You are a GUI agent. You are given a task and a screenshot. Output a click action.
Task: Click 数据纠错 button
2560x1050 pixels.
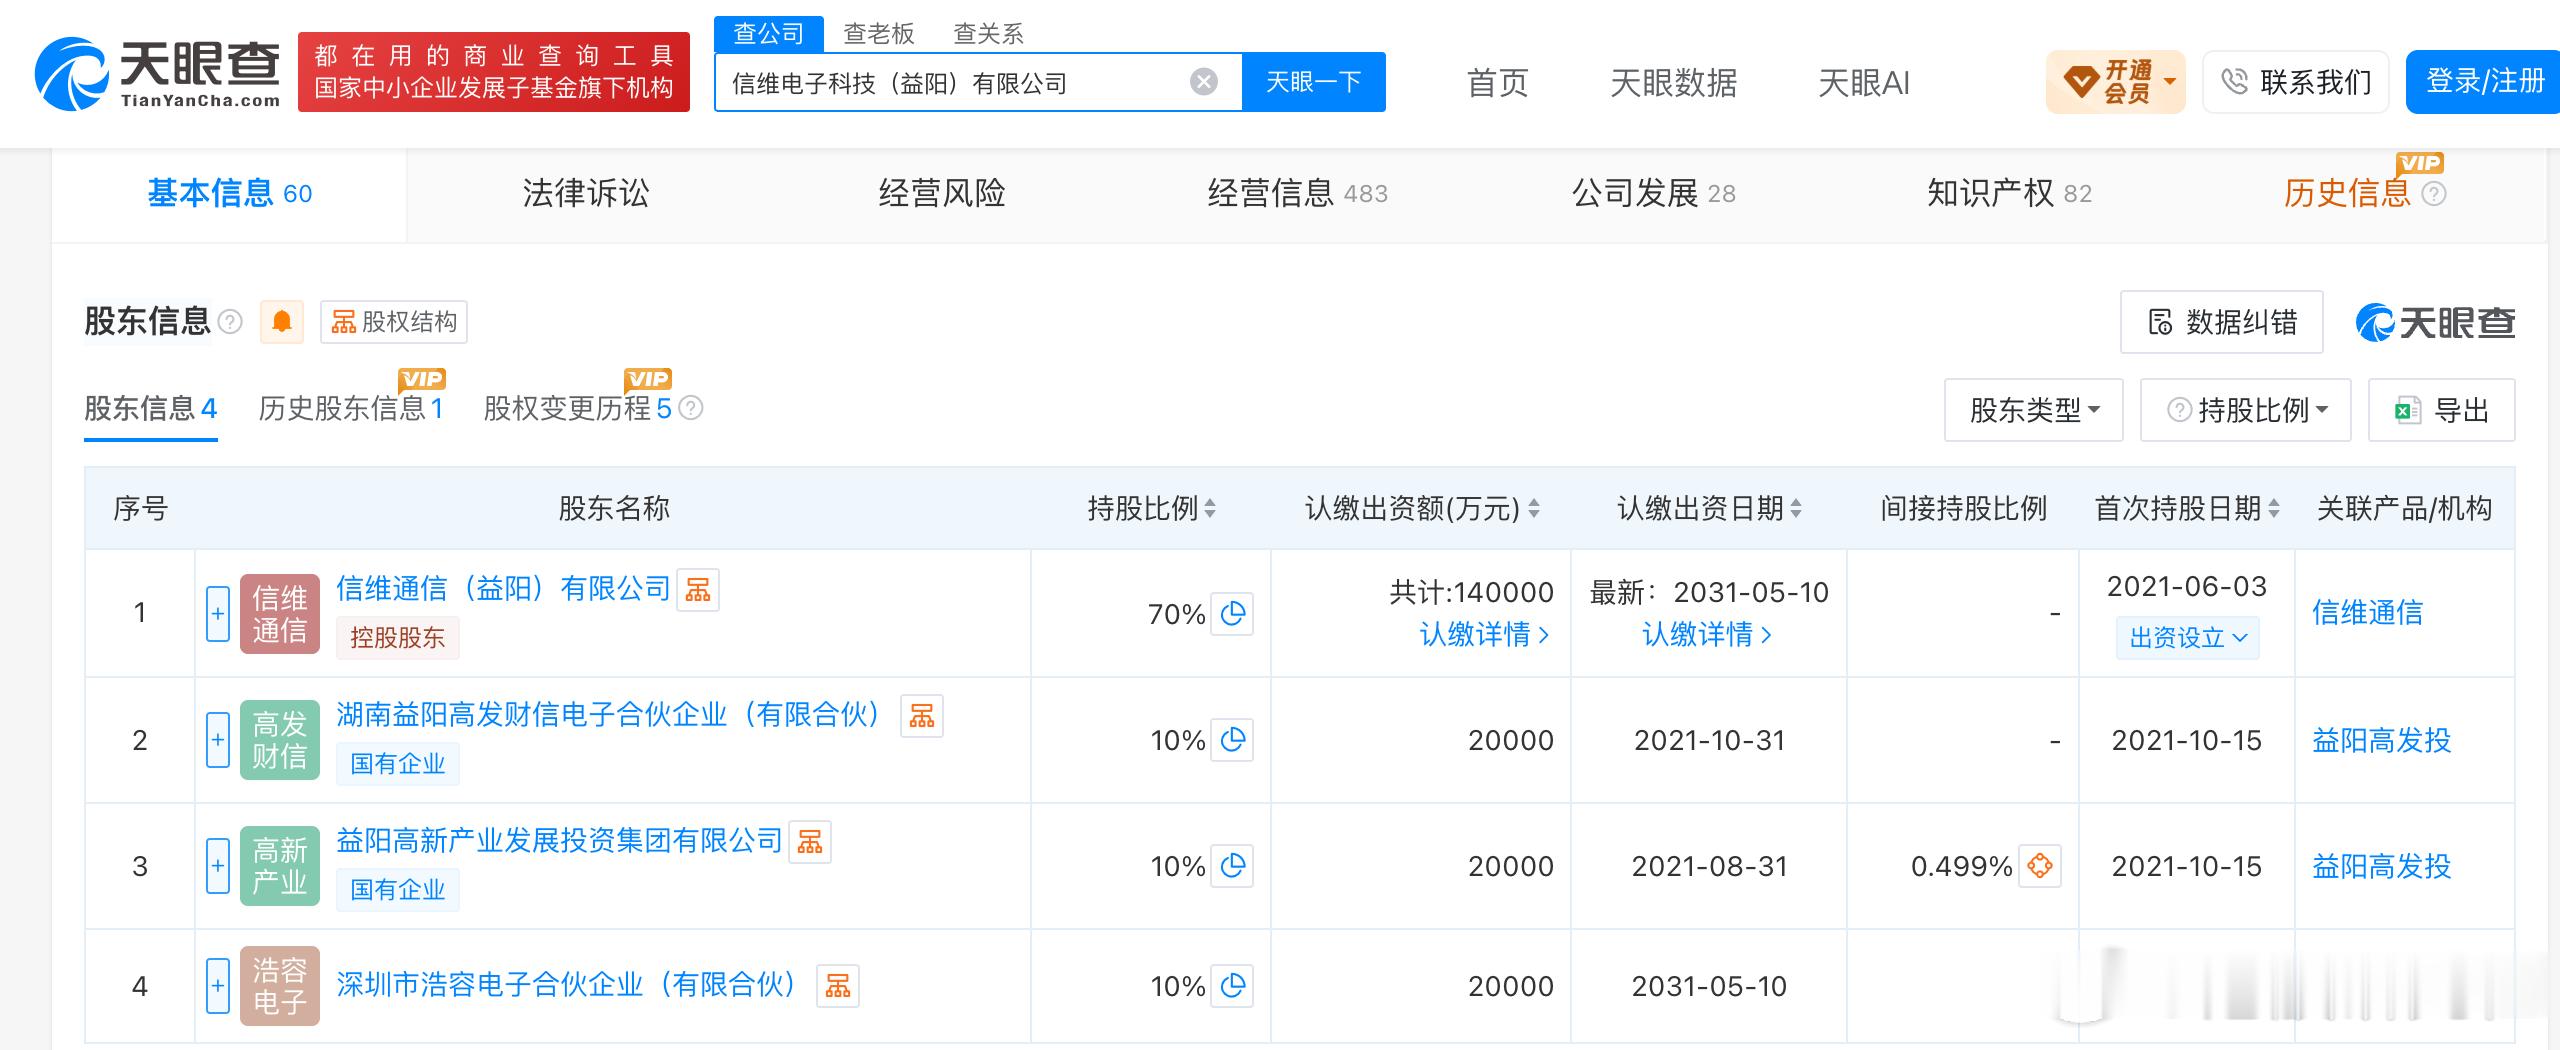coord(2222,322)
